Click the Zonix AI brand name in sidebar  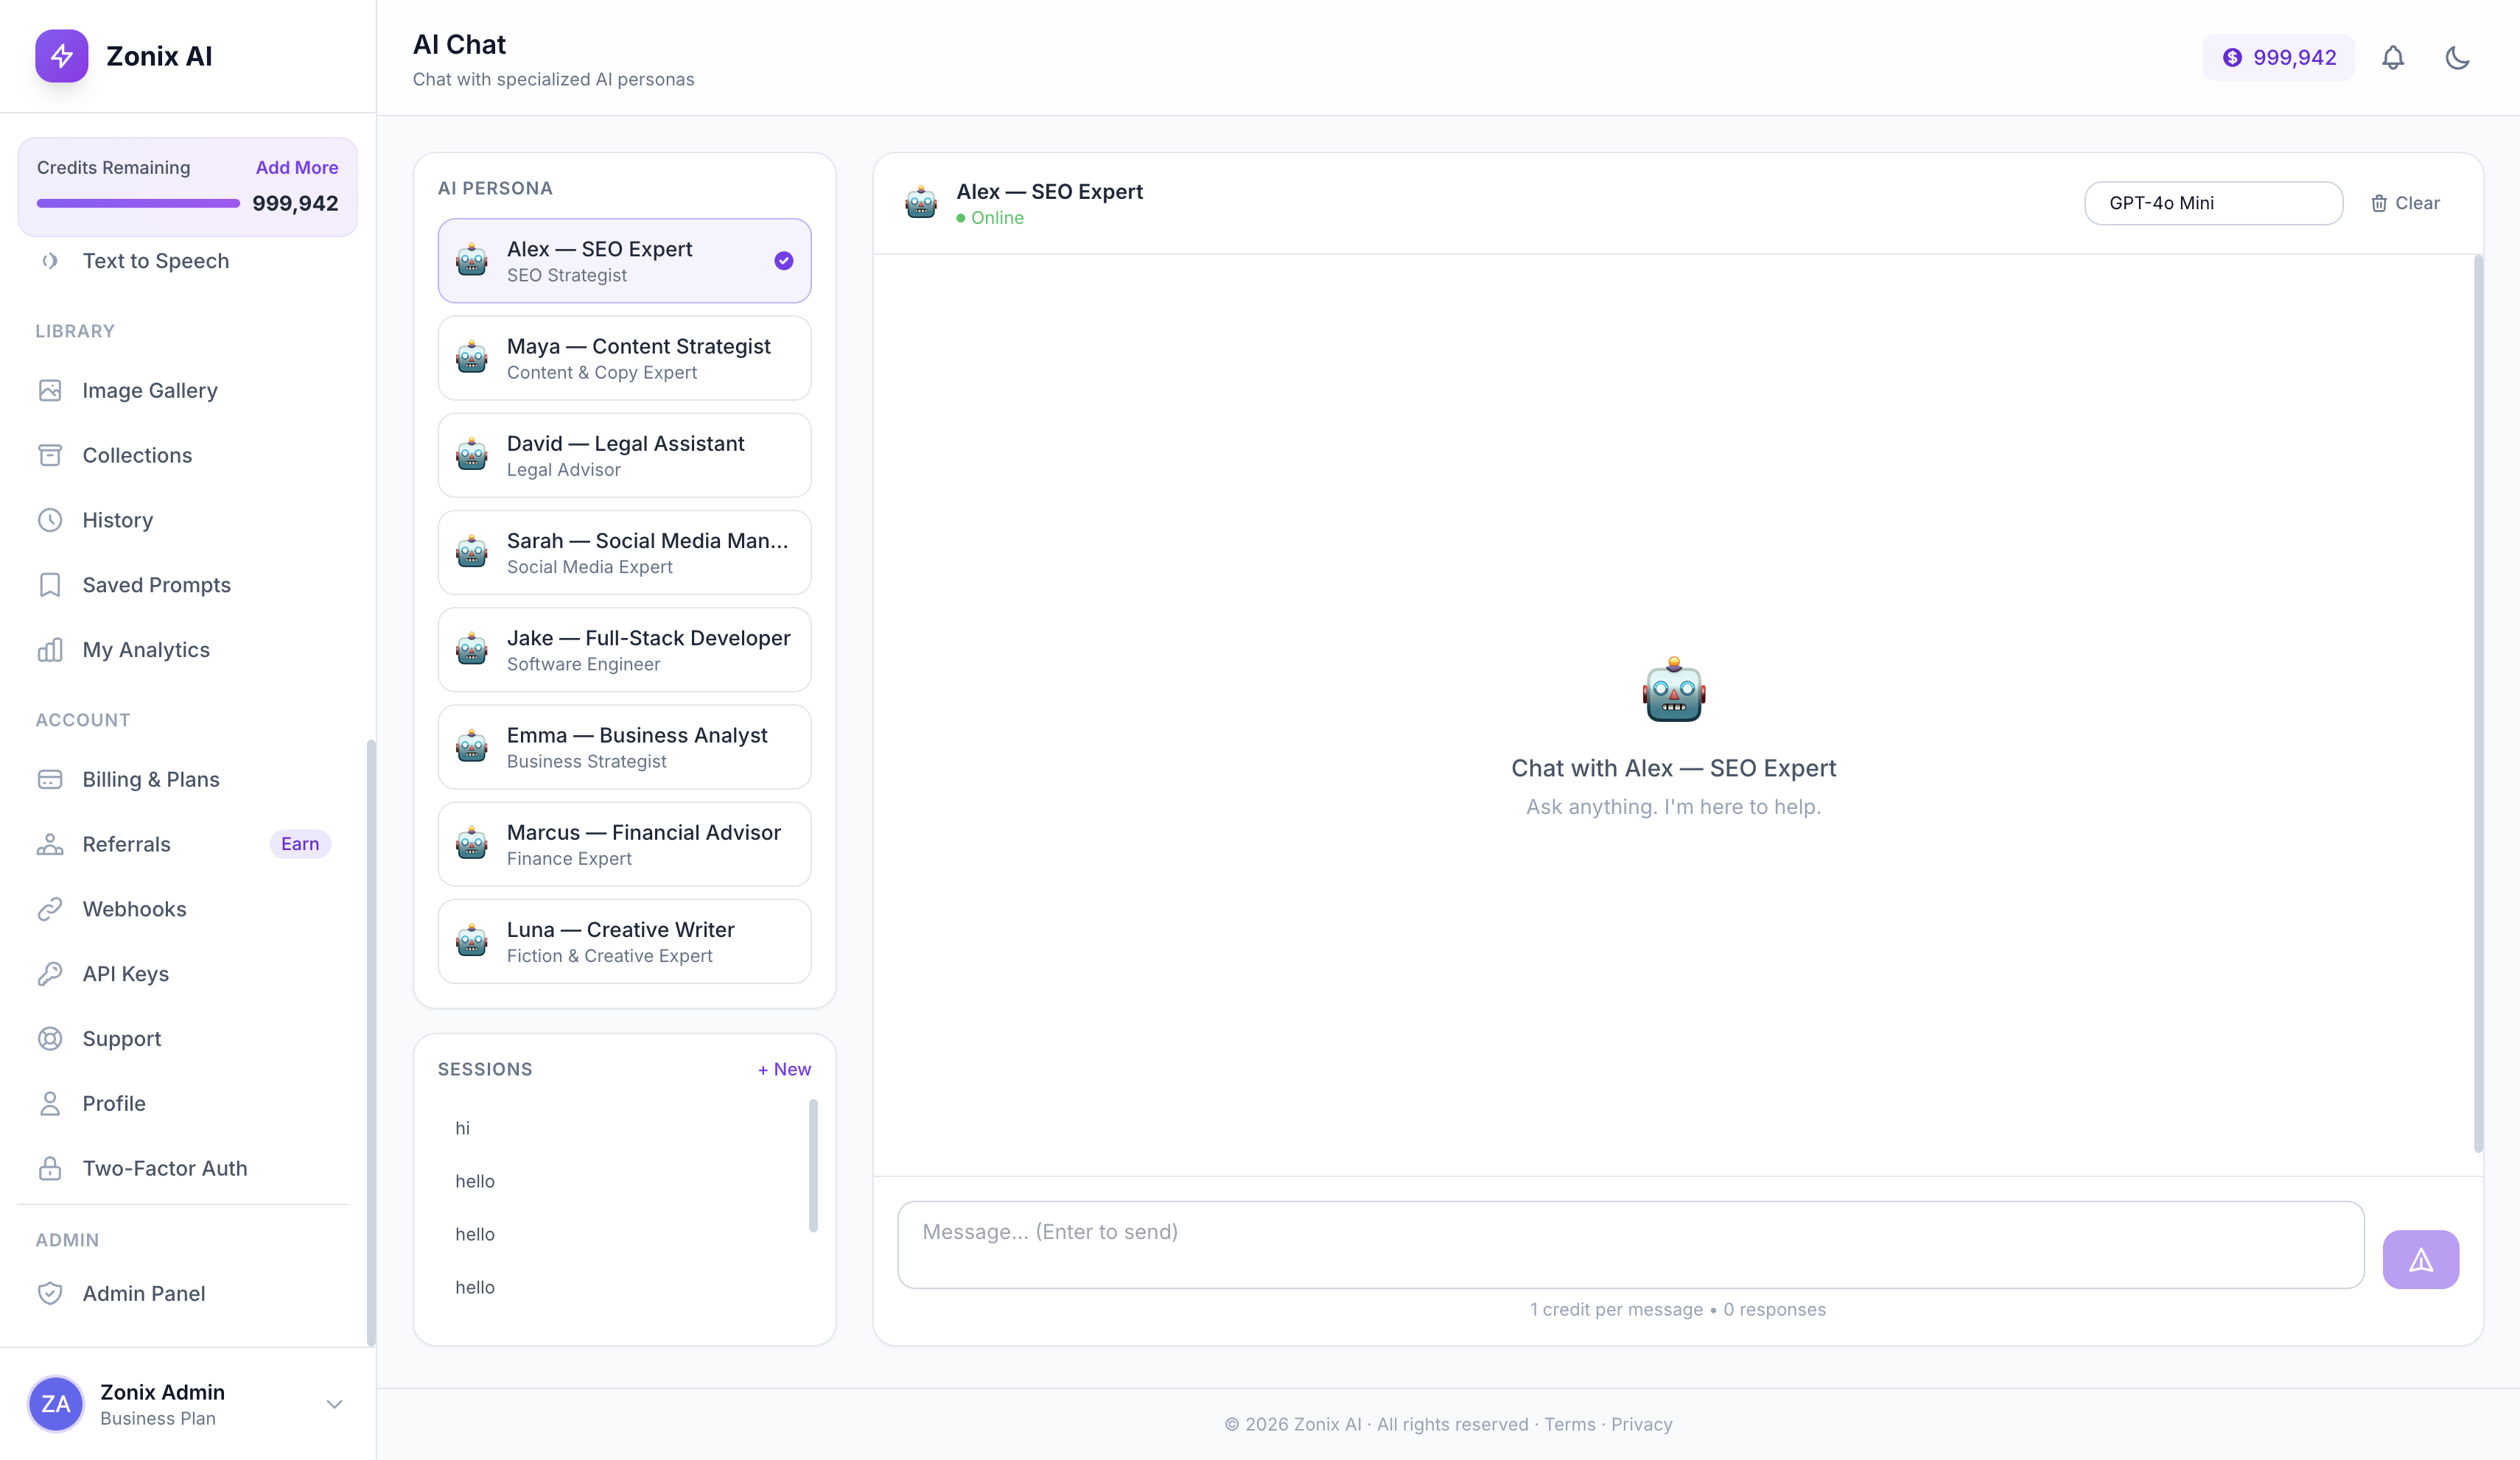point(159,56)
